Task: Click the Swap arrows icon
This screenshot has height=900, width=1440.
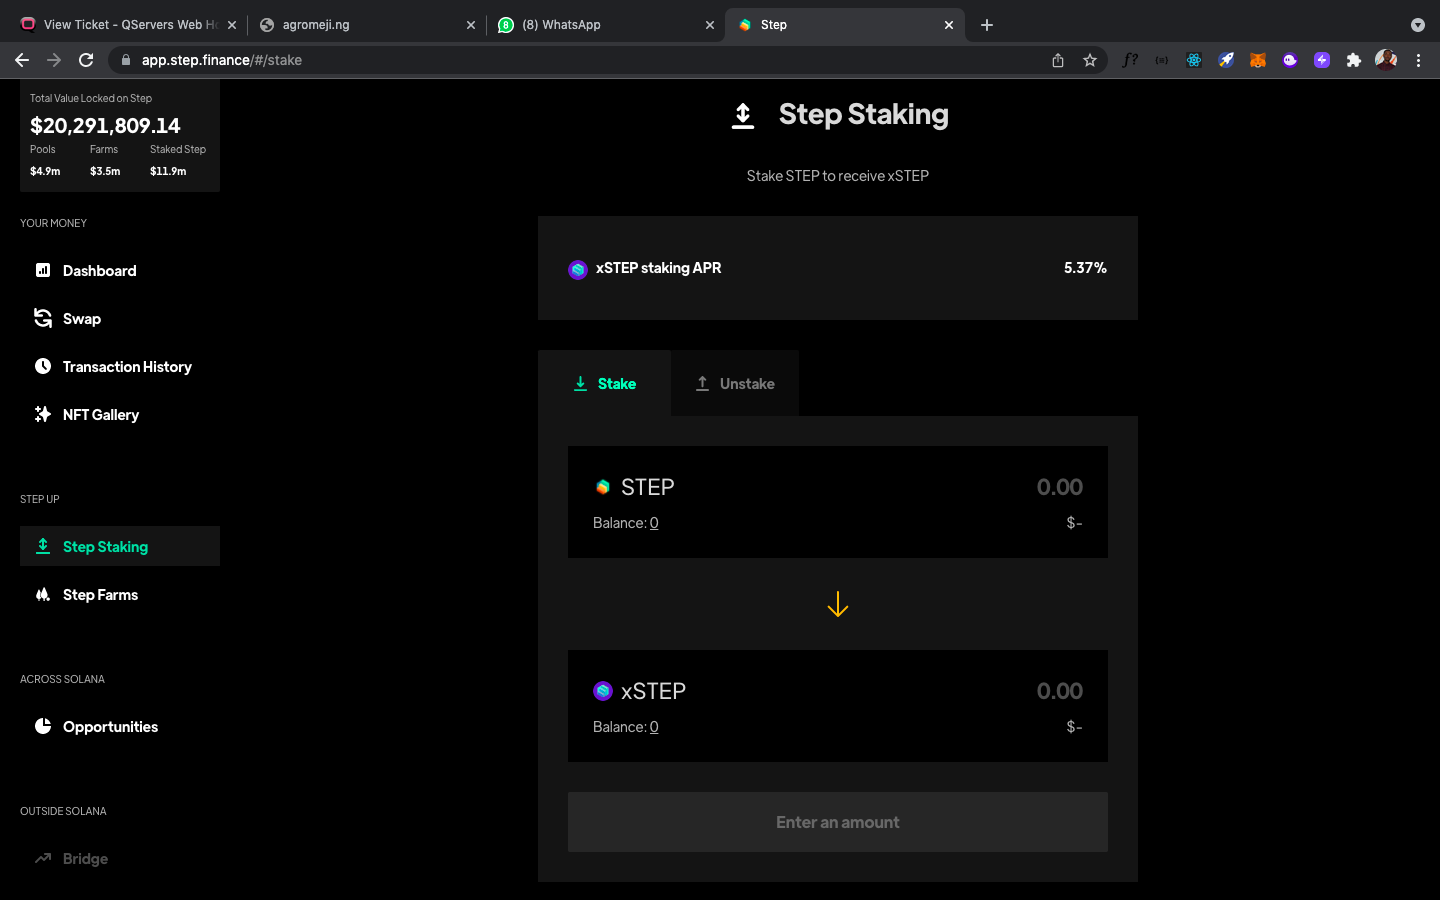Action: click(x=43, y=318)
